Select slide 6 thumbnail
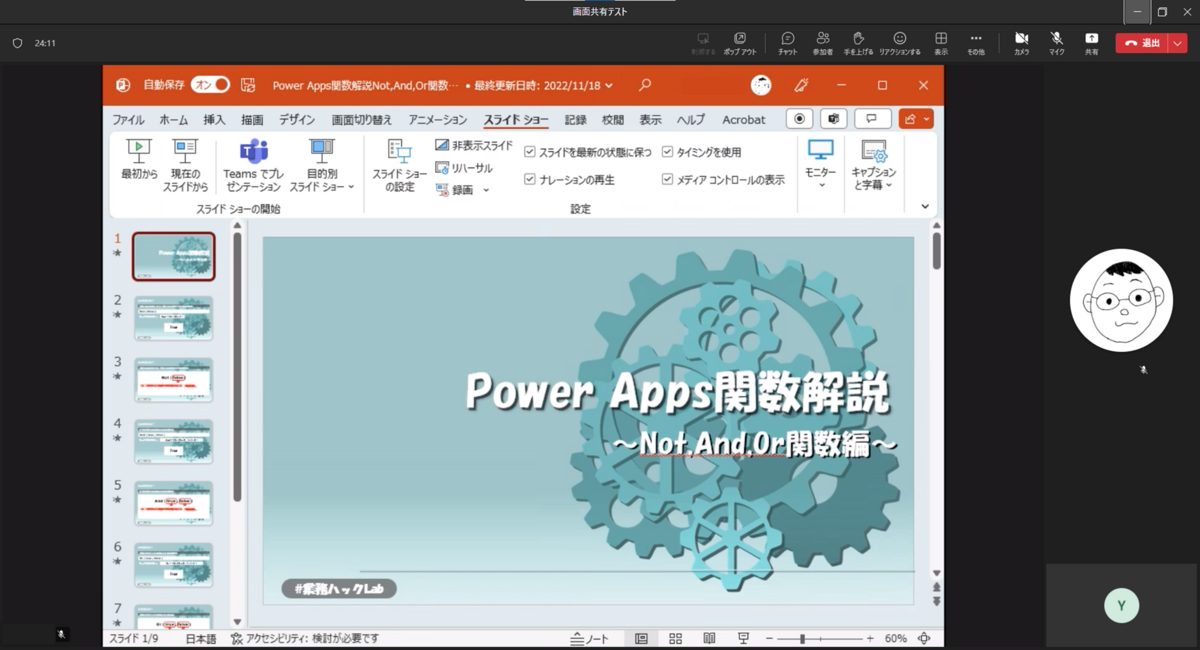 pos(174,565)
